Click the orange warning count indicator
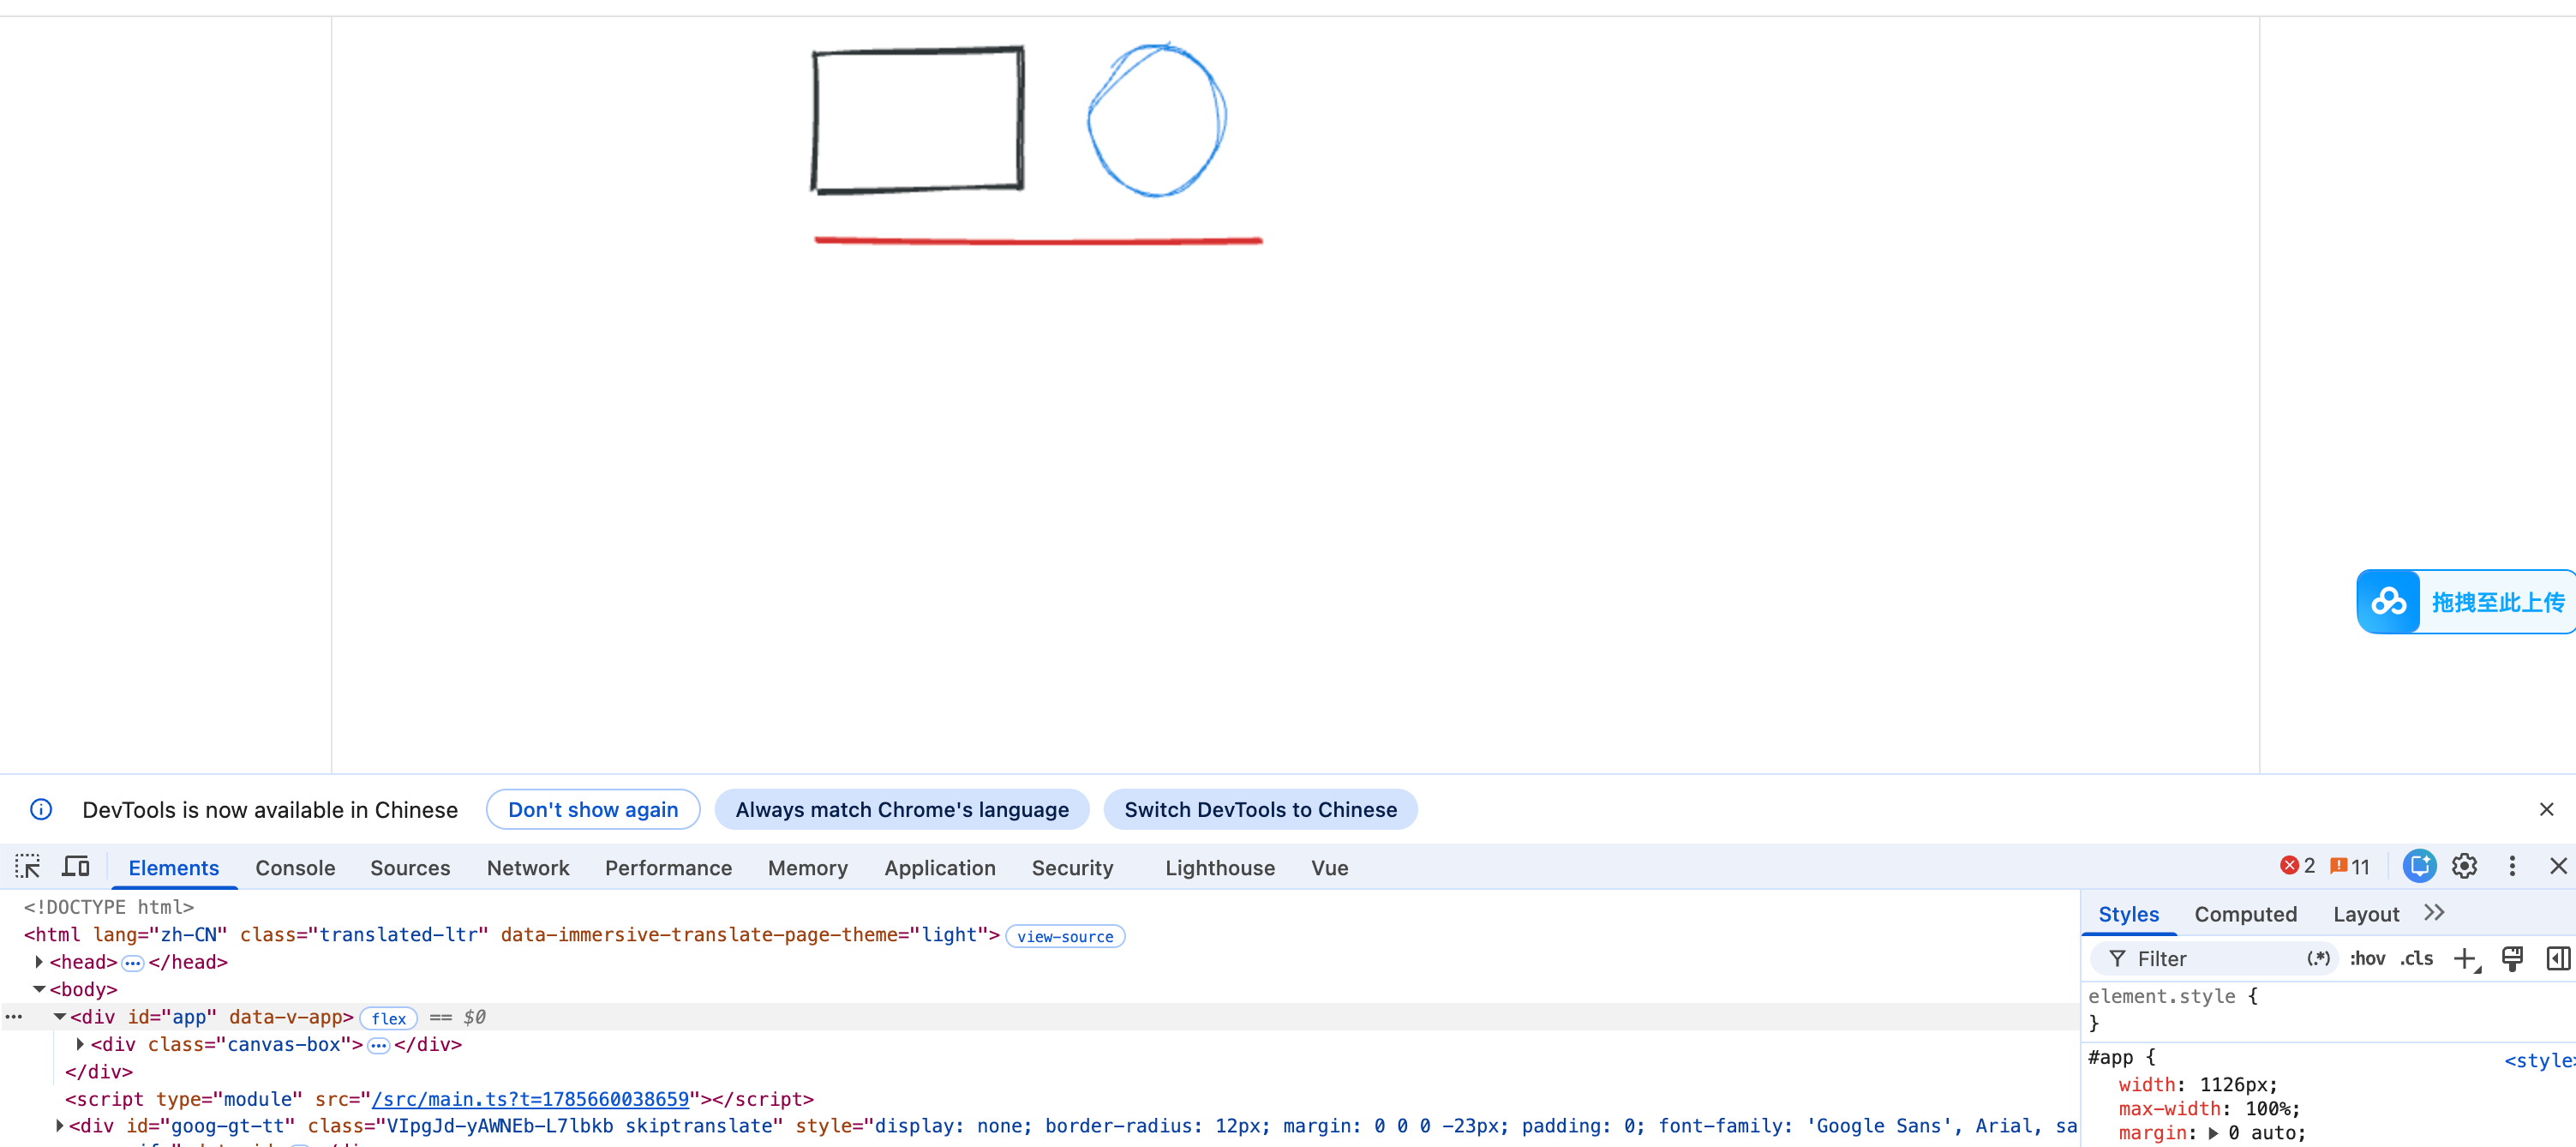 tap(2350, 866)
